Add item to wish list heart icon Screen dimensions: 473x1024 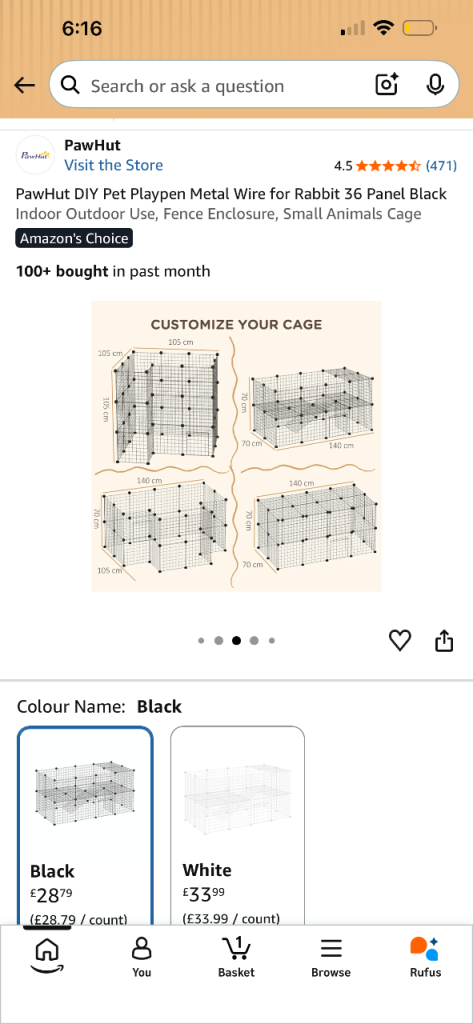click(x=400, y=641)
